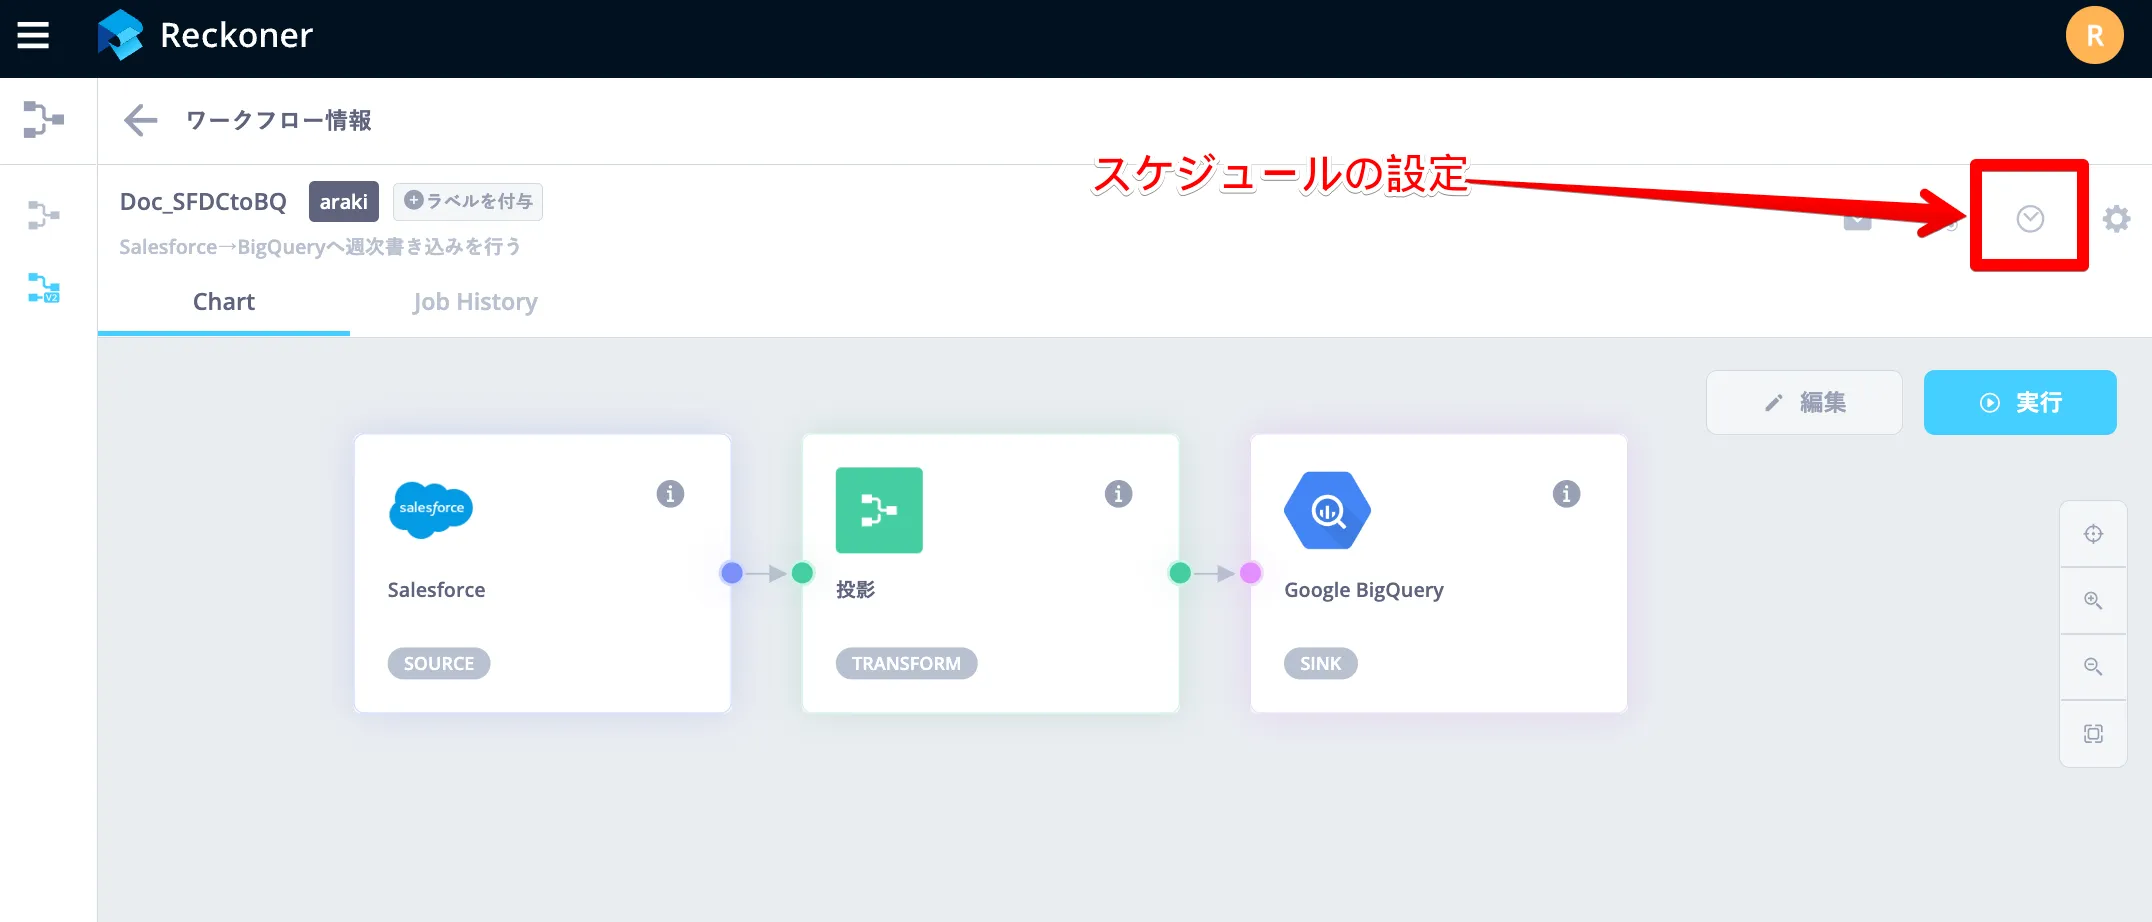
Task: Click the workflow icon at sidebar top
Action: tap(44, 120)
